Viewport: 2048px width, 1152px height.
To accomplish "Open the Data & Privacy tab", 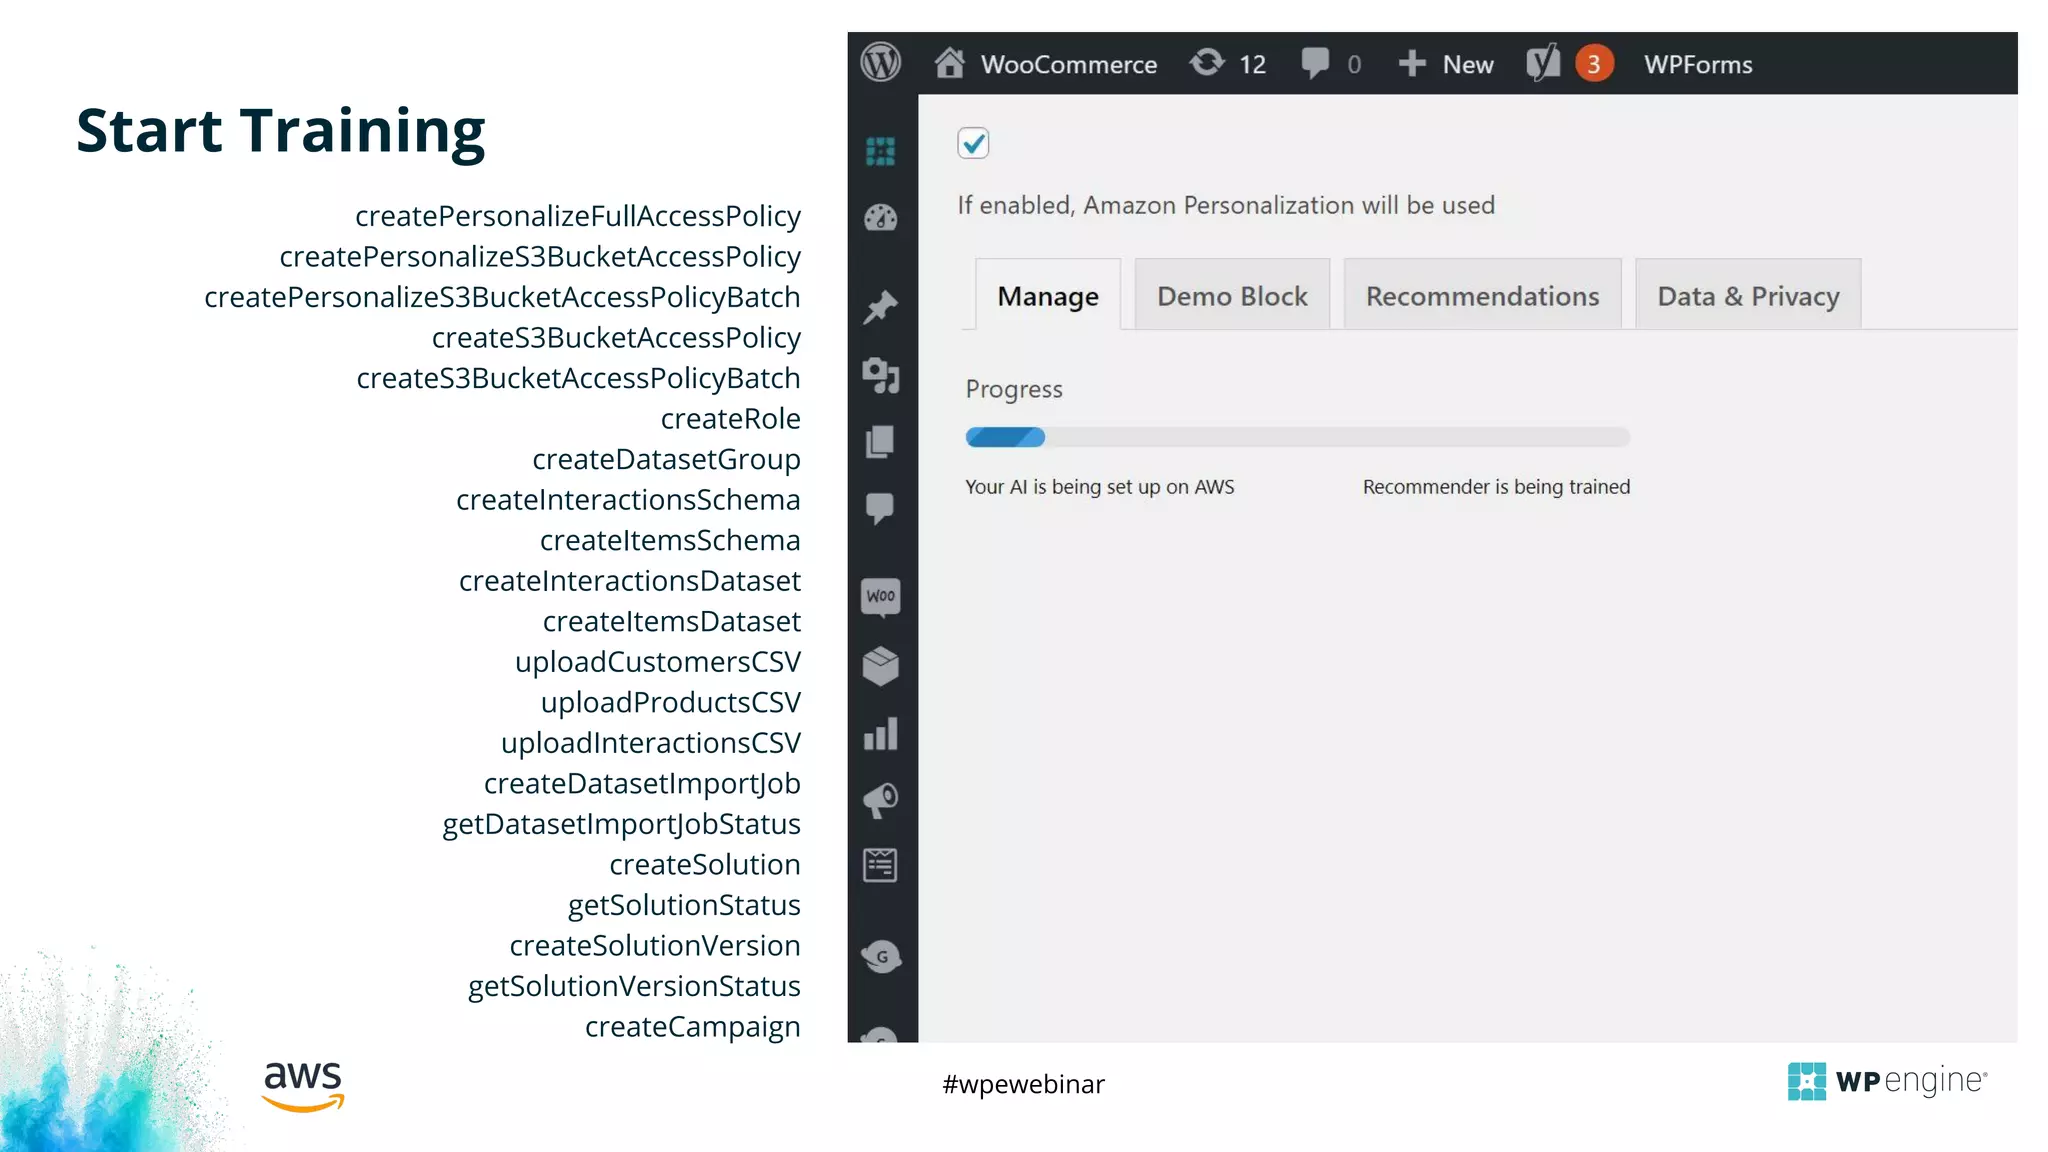I will pyautogui.click(x=1748, y=296).
